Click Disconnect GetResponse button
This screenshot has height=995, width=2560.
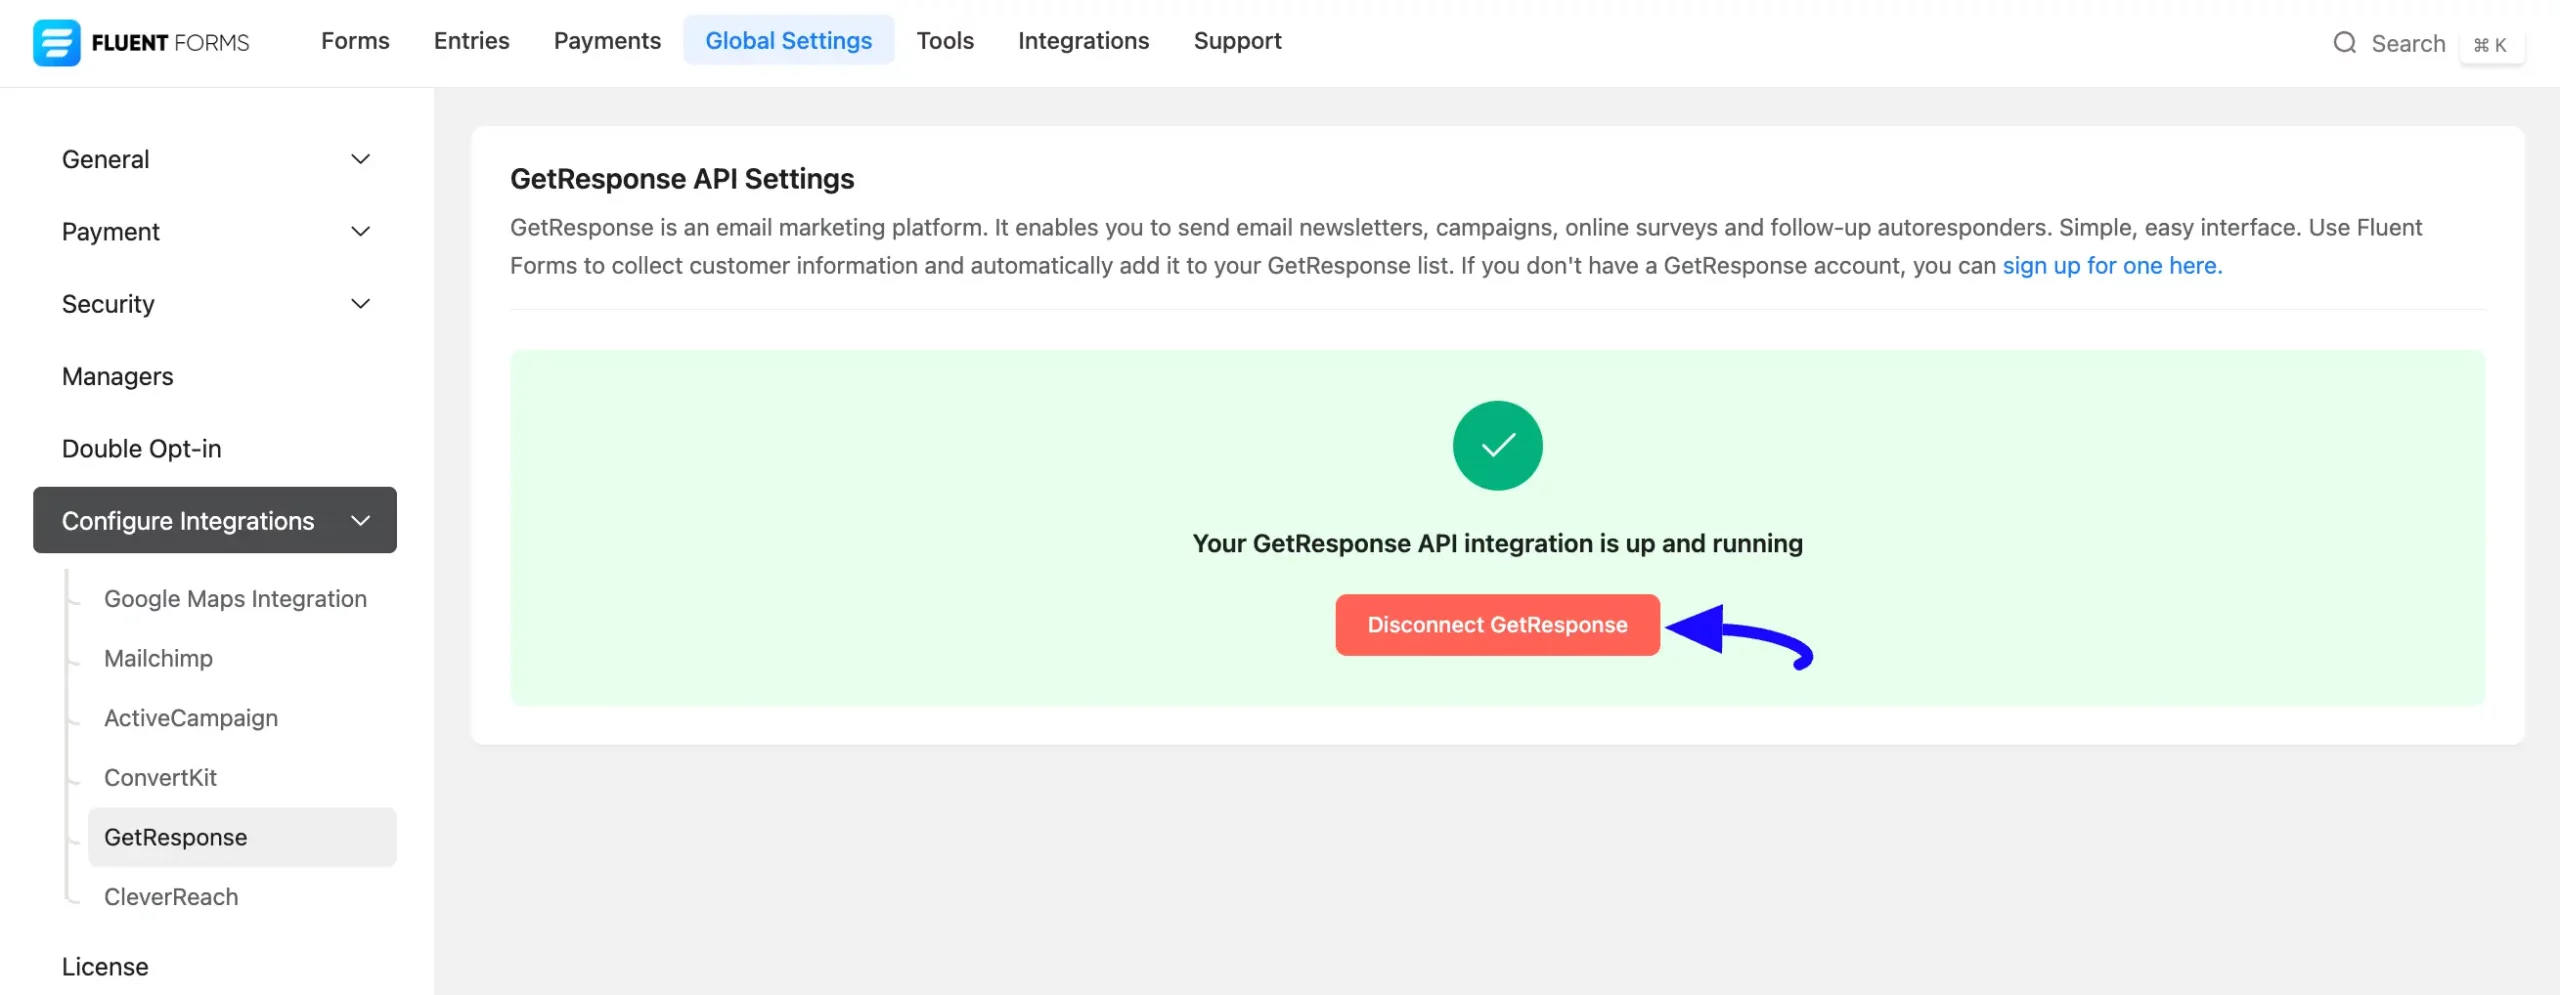point(1496,624)
